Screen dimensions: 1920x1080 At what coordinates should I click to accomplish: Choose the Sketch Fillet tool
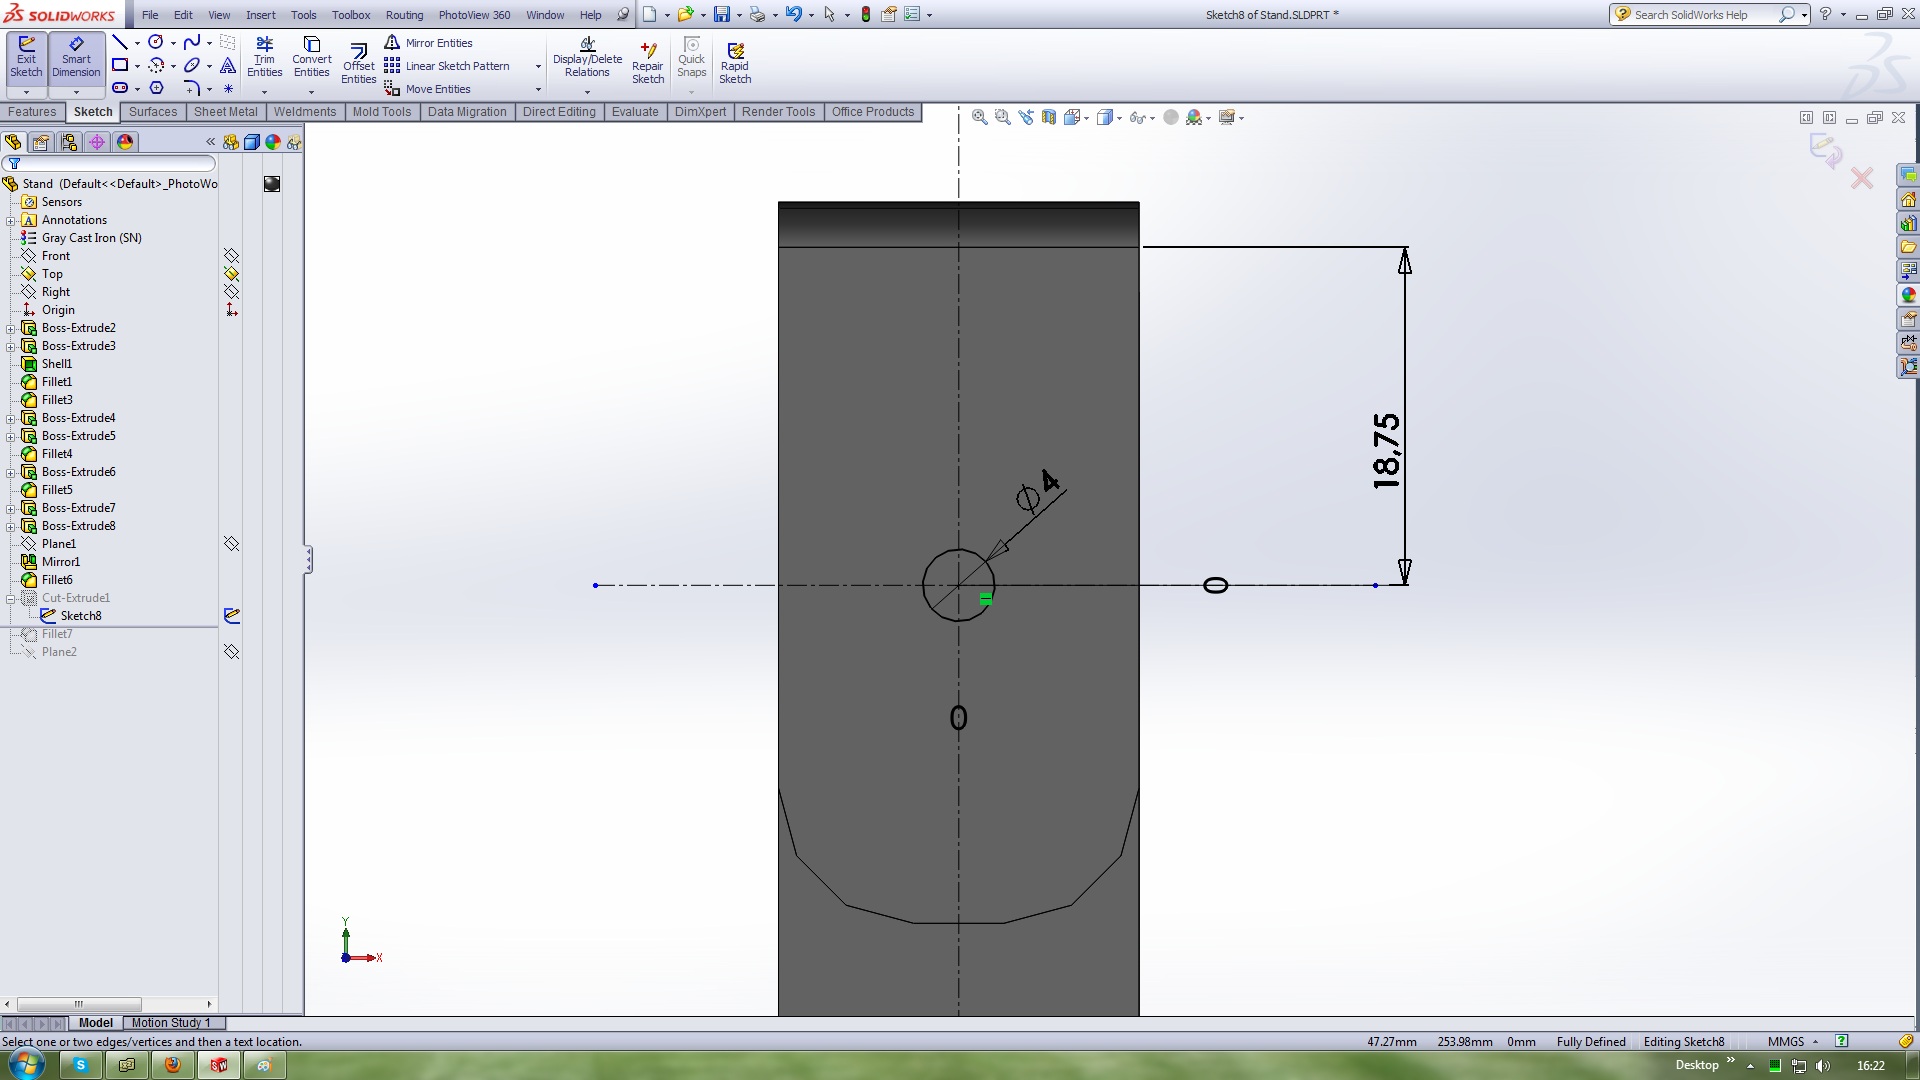point(192,88)
